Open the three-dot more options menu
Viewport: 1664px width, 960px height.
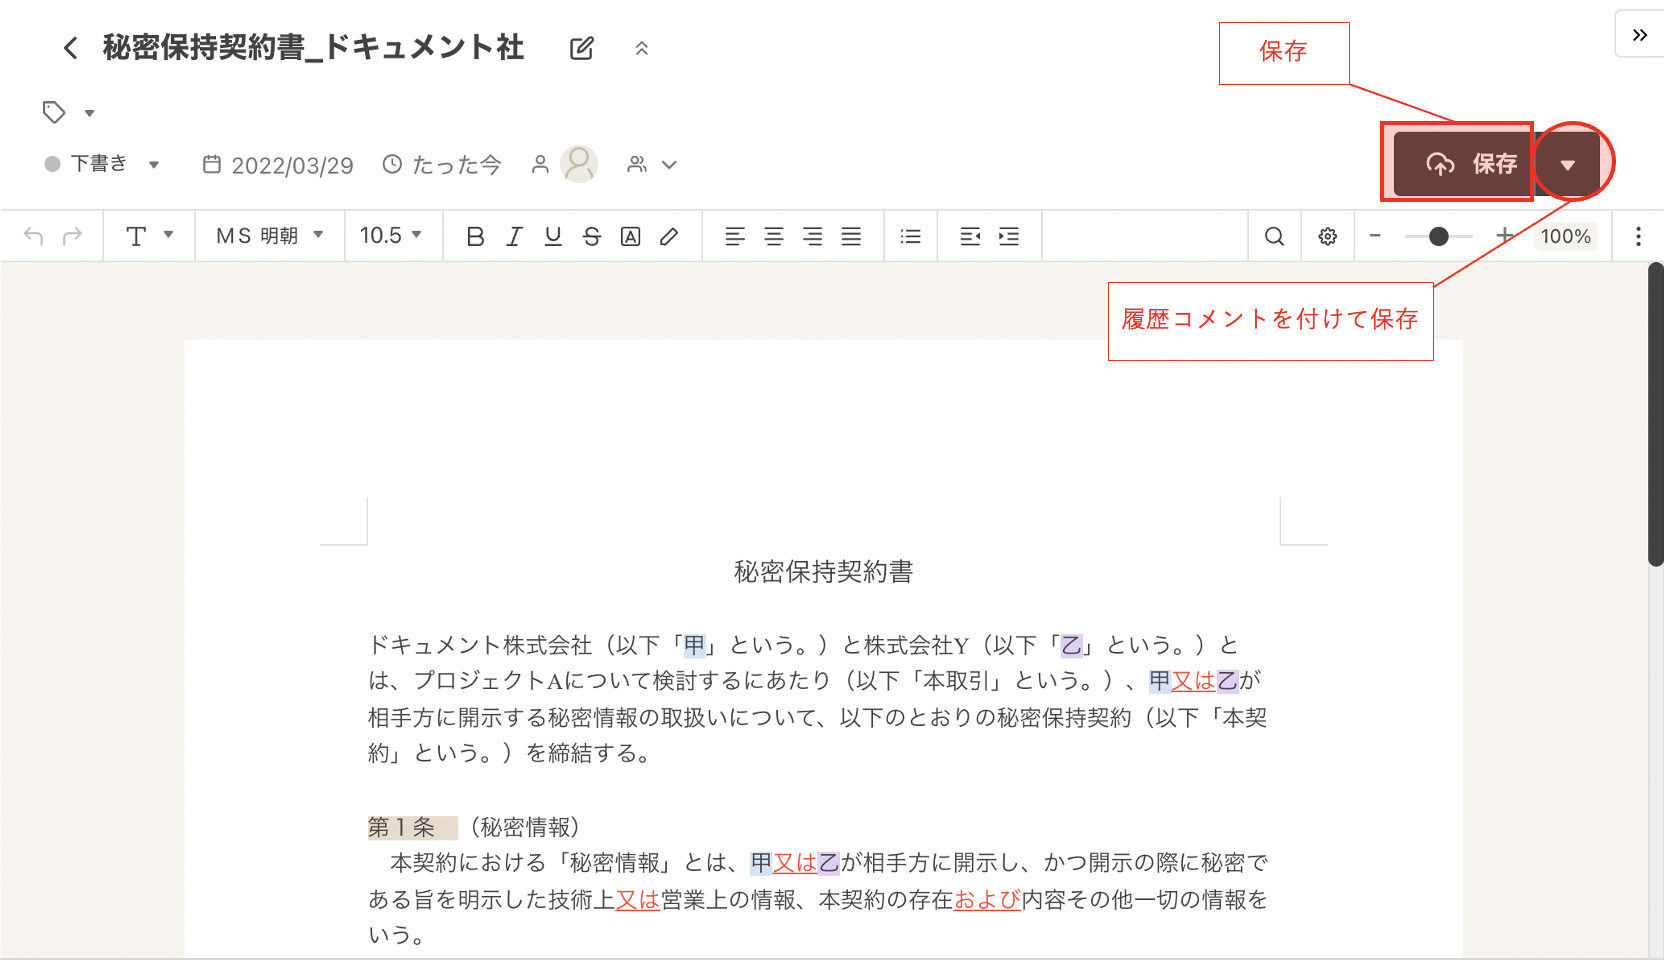pos(1637,237)
